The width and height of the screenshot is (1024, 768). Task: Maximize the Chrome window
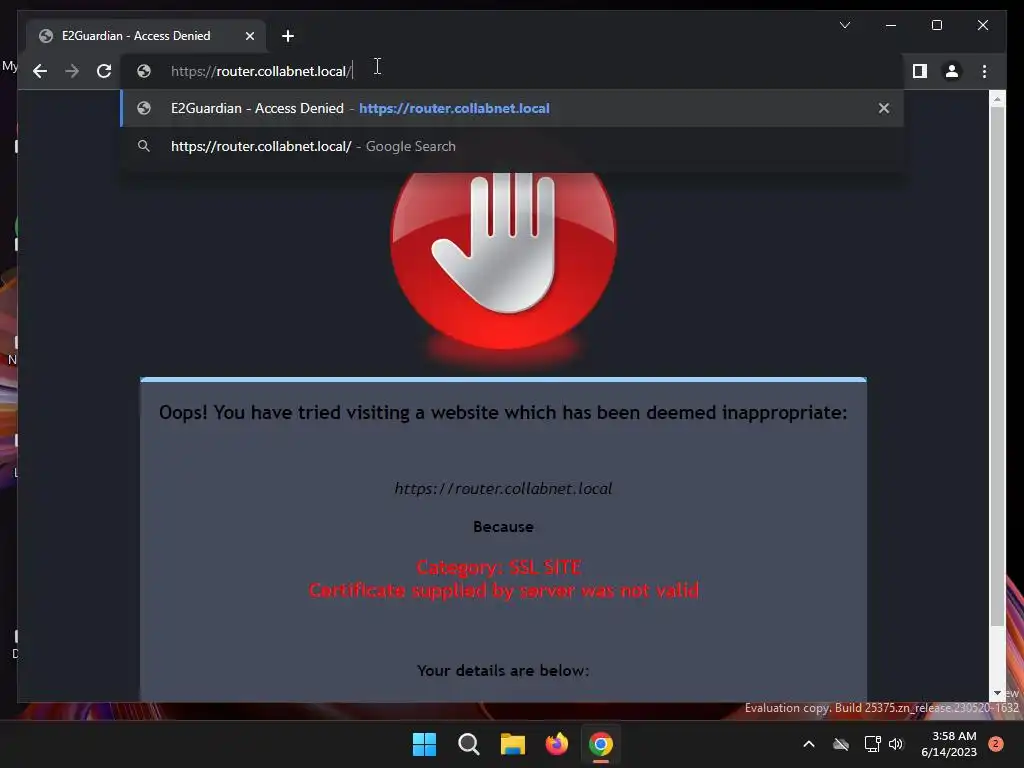936,25
